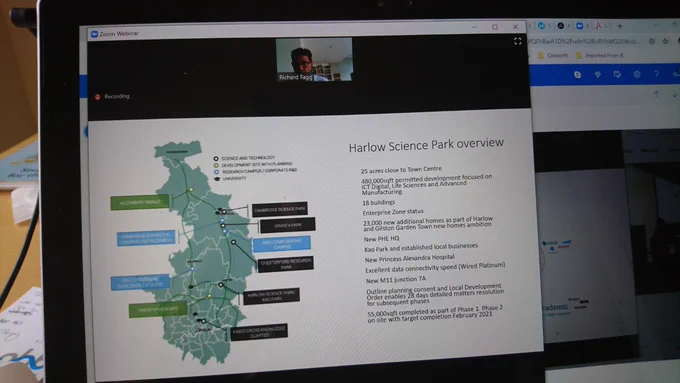Click the flag icon in the blue toolbar
Image resolution: width=680 pixels, height=383 pixels.
(x=617, y=75)
